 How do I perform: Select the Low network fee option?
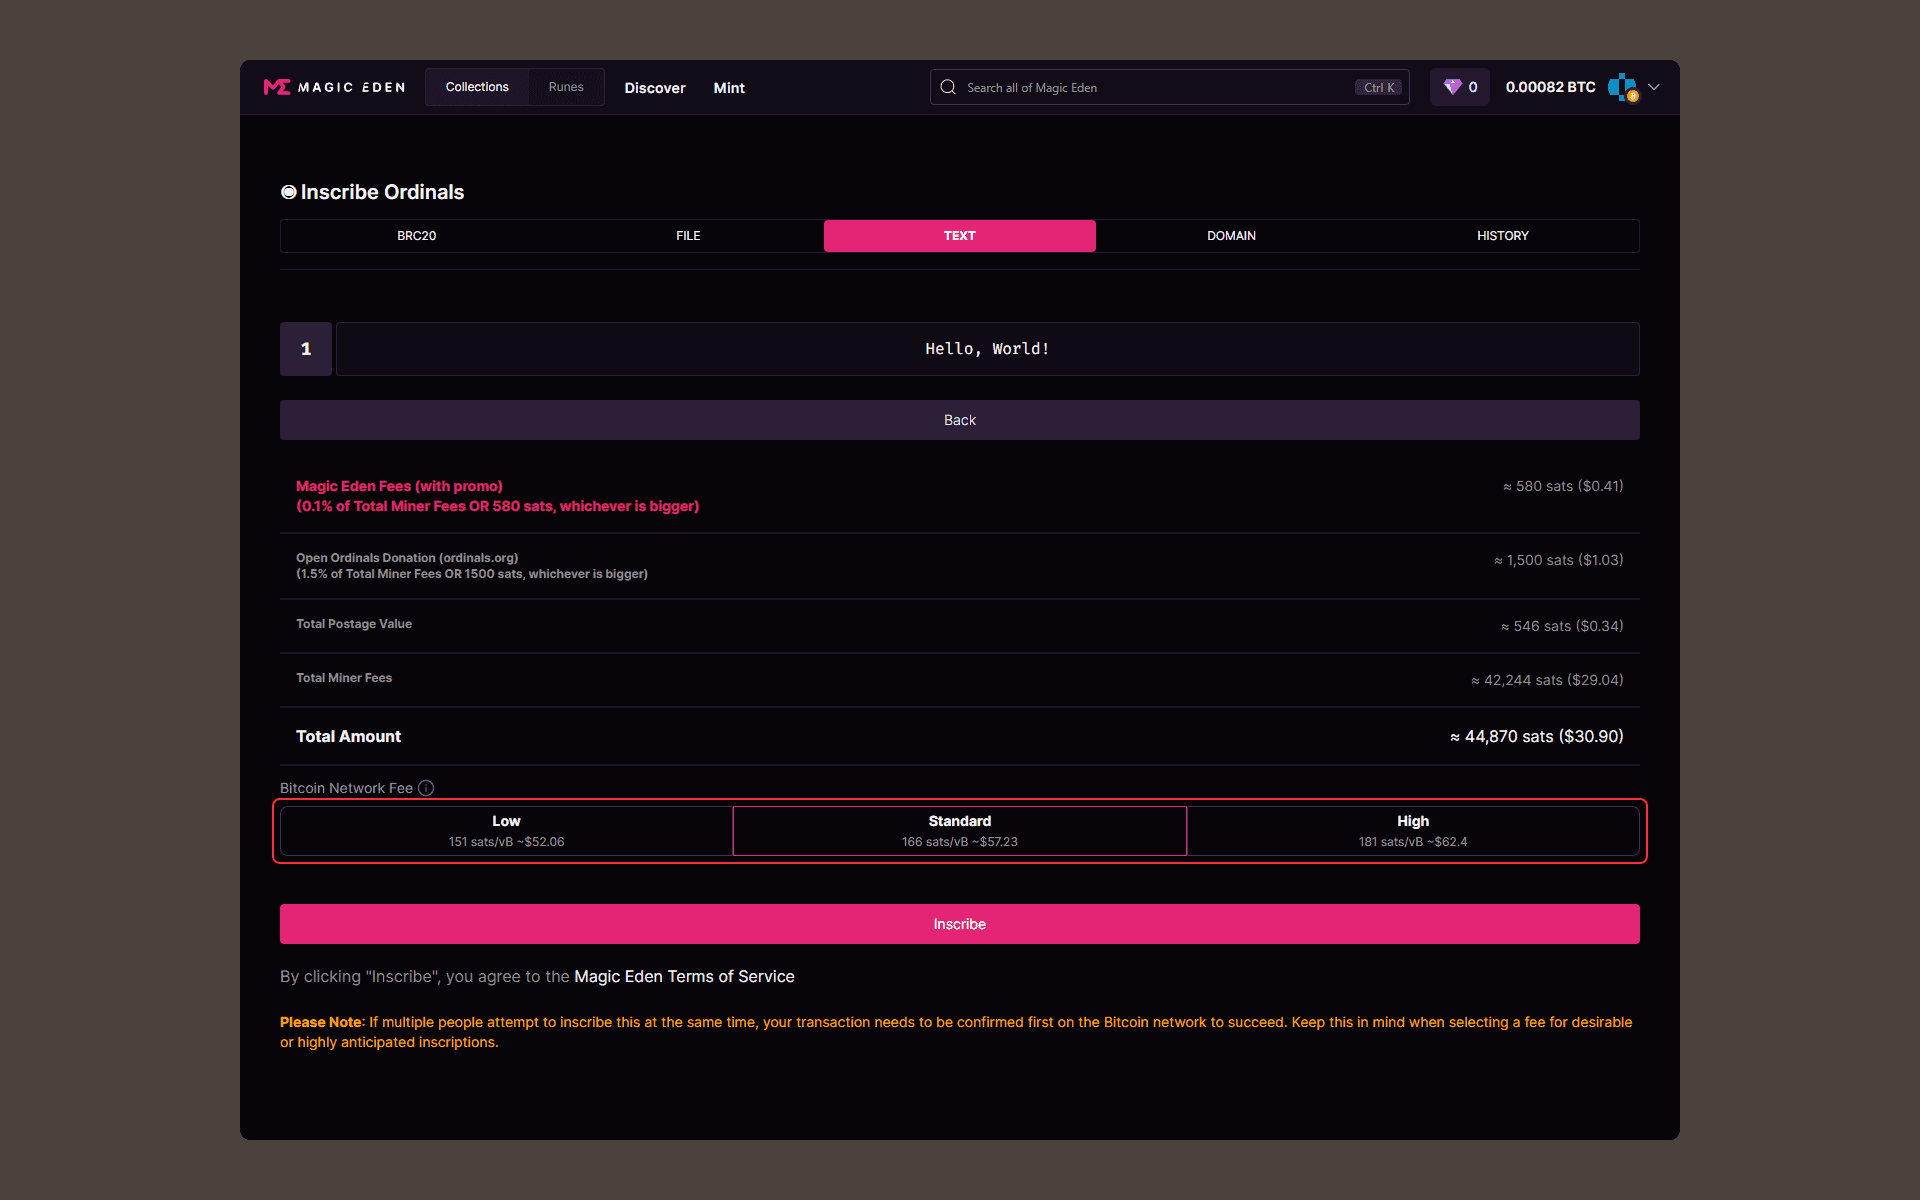pos(506,831)
